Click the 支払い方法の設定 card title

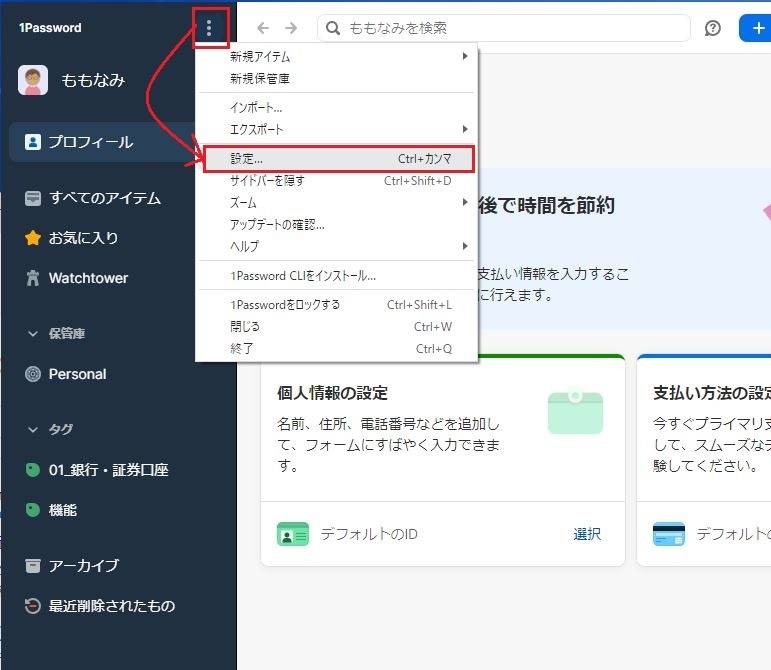(x=712, y=393)
